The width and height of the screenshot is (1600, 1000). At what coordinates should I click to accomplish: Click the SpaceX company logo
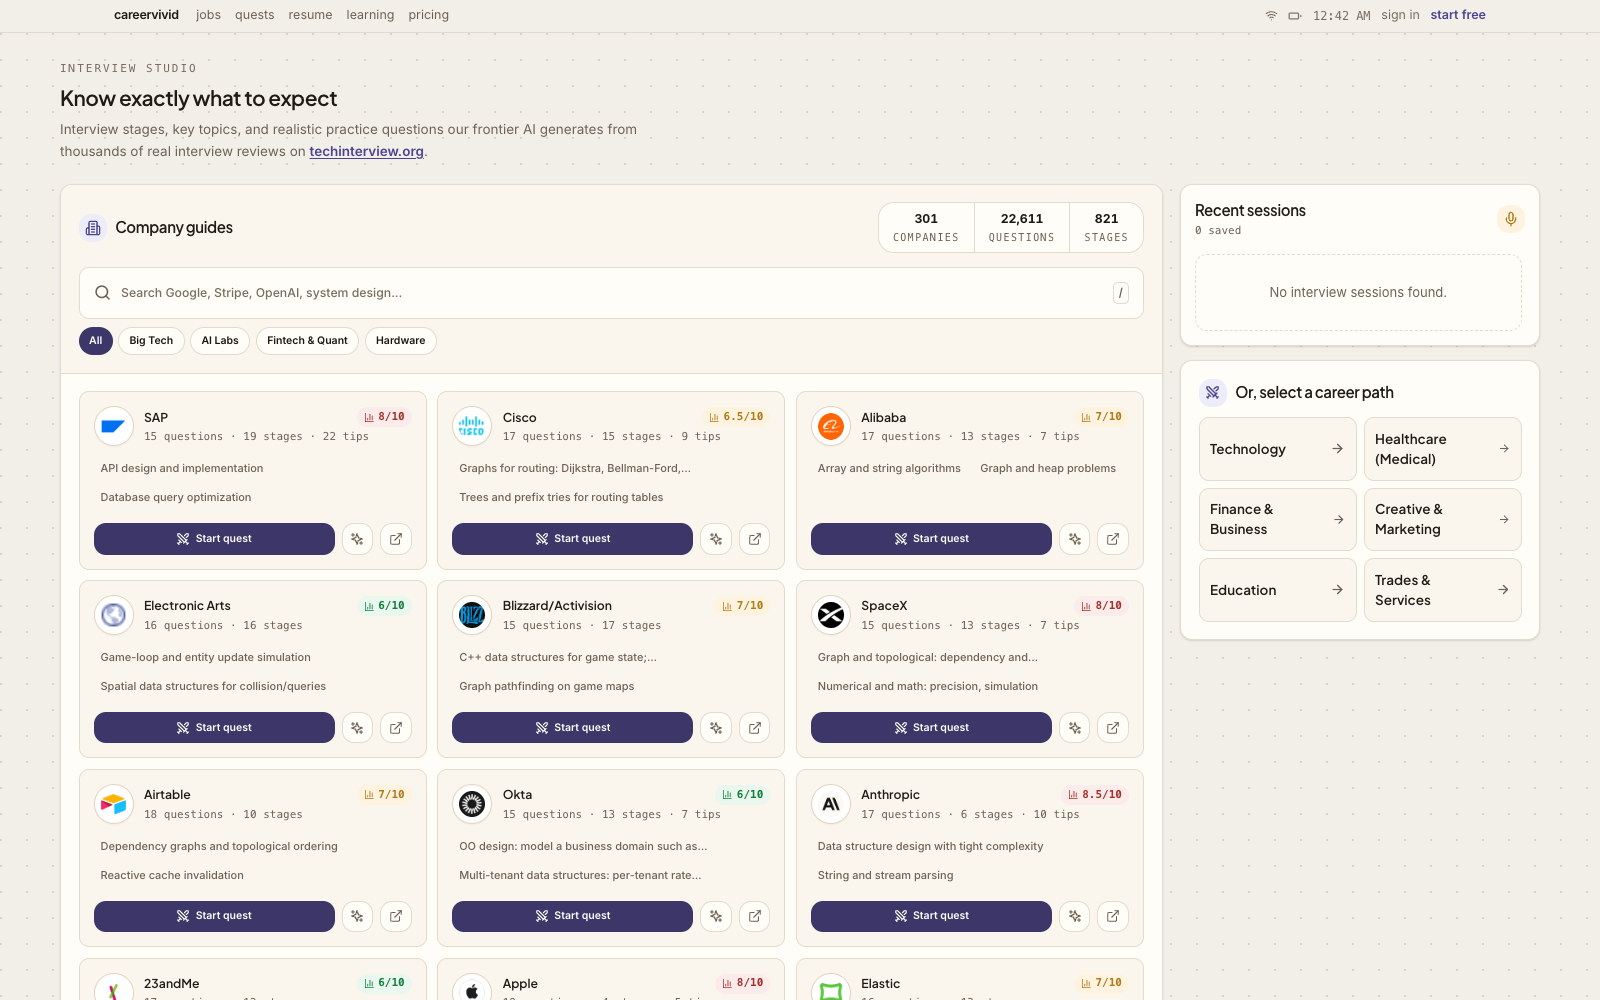click(x=831, y=615)
